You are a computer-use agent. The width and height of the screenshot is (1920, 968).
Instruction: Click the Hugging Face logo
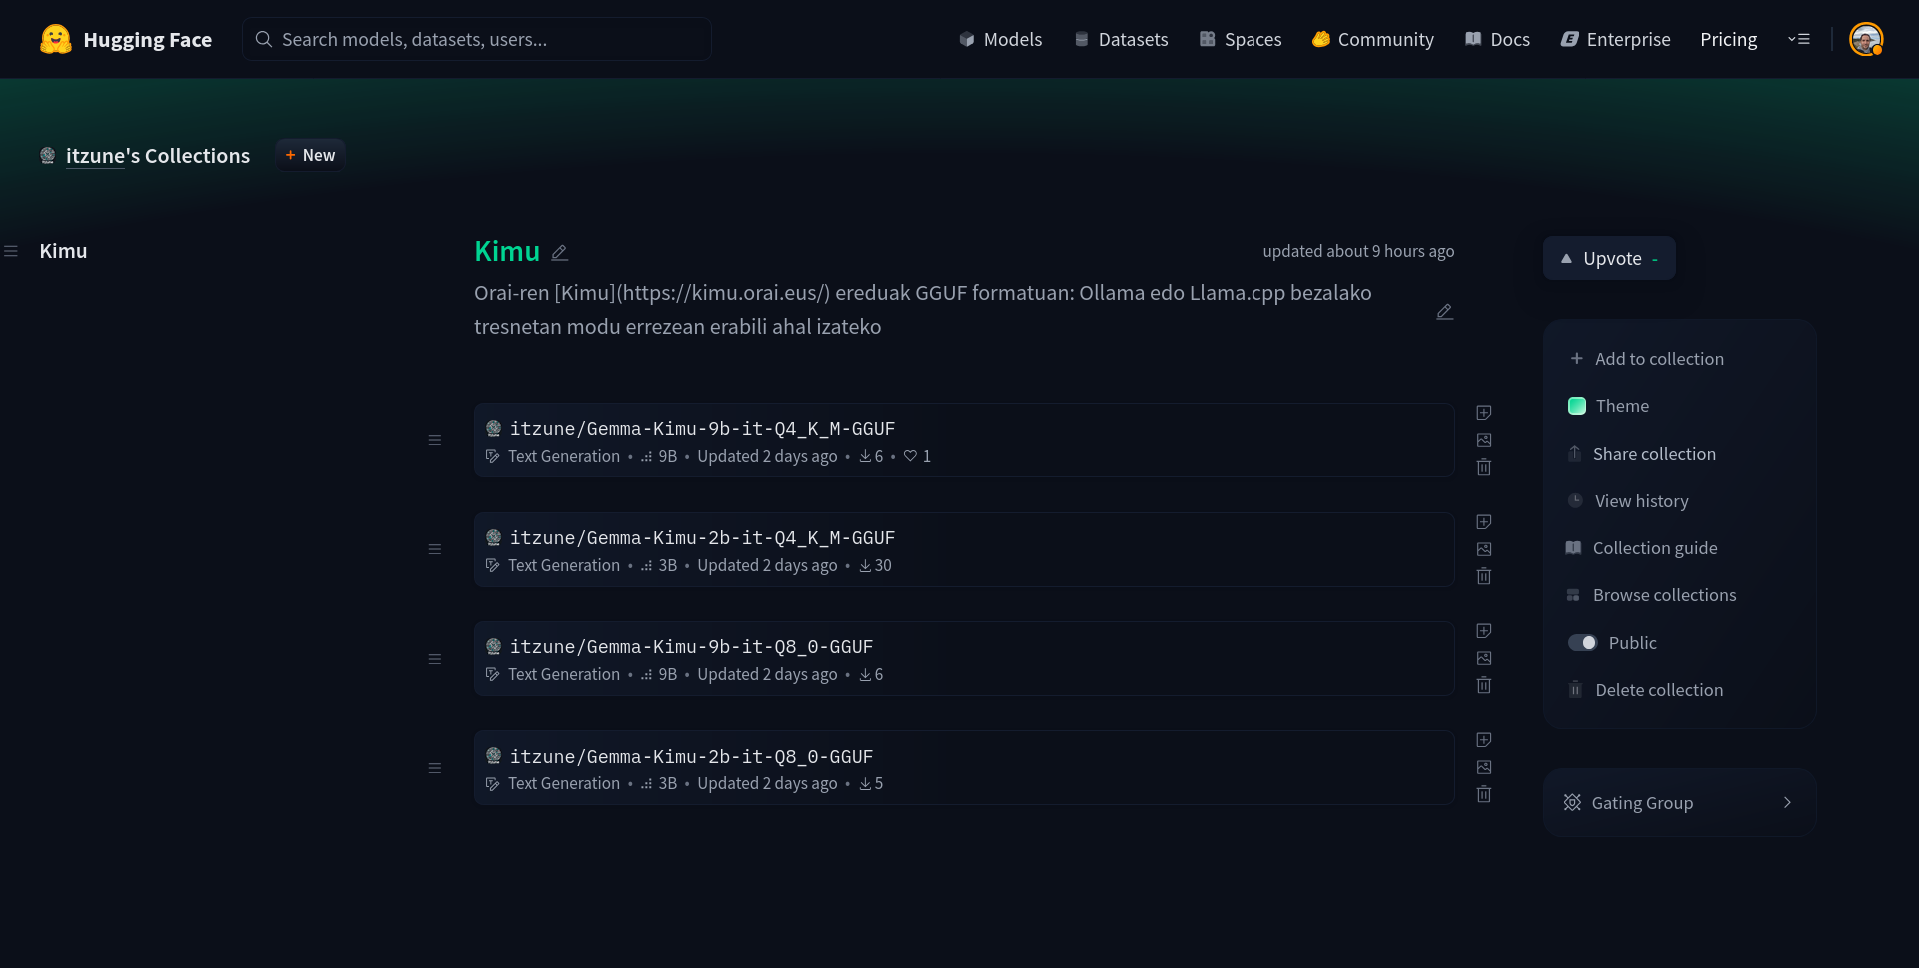(x=56, y=39)
